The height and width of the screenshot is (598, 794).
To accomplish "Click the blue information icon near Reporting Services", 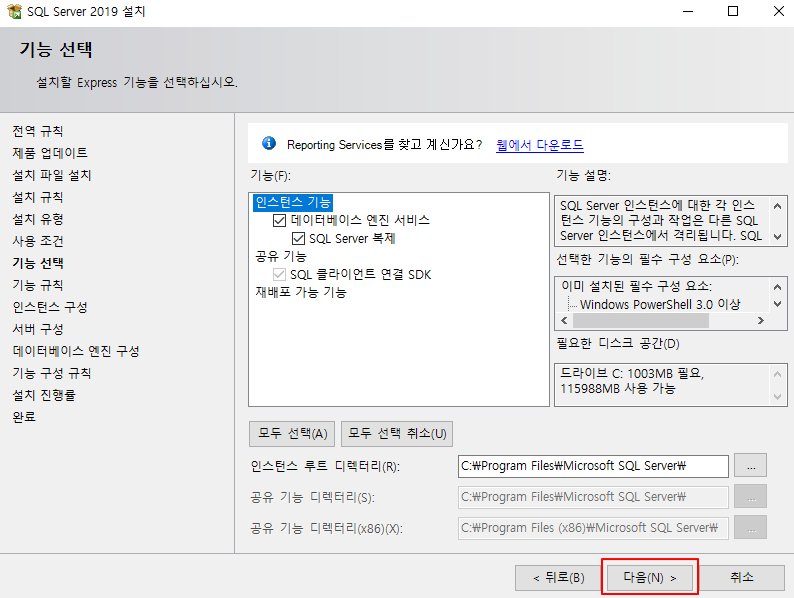I will pyautogui.click(x=269, y=143).
